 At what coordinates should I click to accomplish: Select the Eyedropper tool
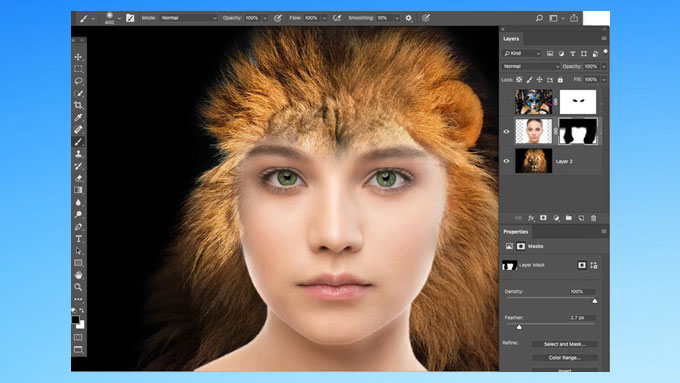pos(78,117)
